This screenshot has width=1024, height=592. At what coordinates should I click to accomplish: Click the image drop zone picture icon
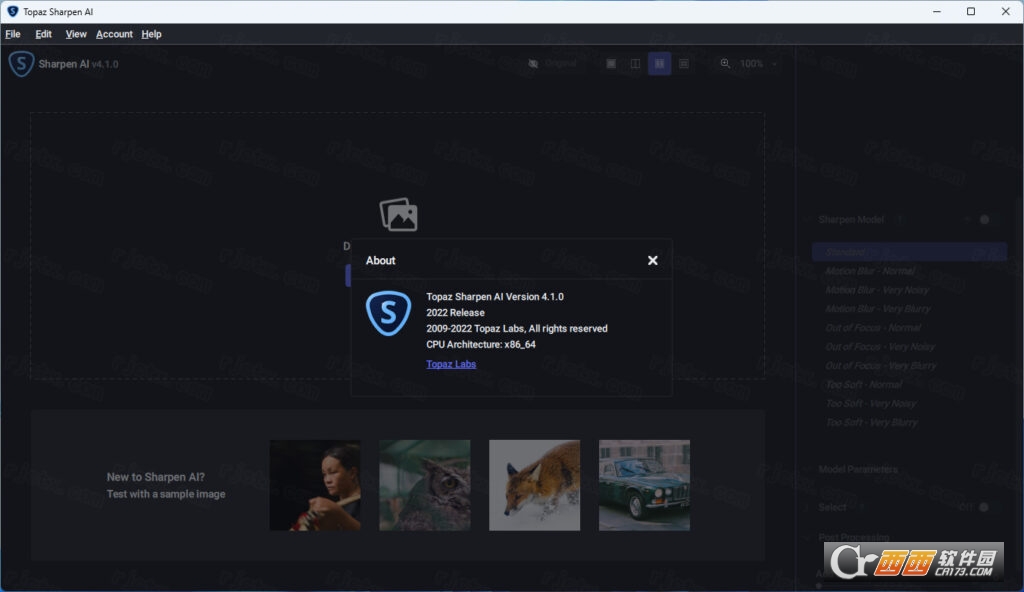[398, 214]
